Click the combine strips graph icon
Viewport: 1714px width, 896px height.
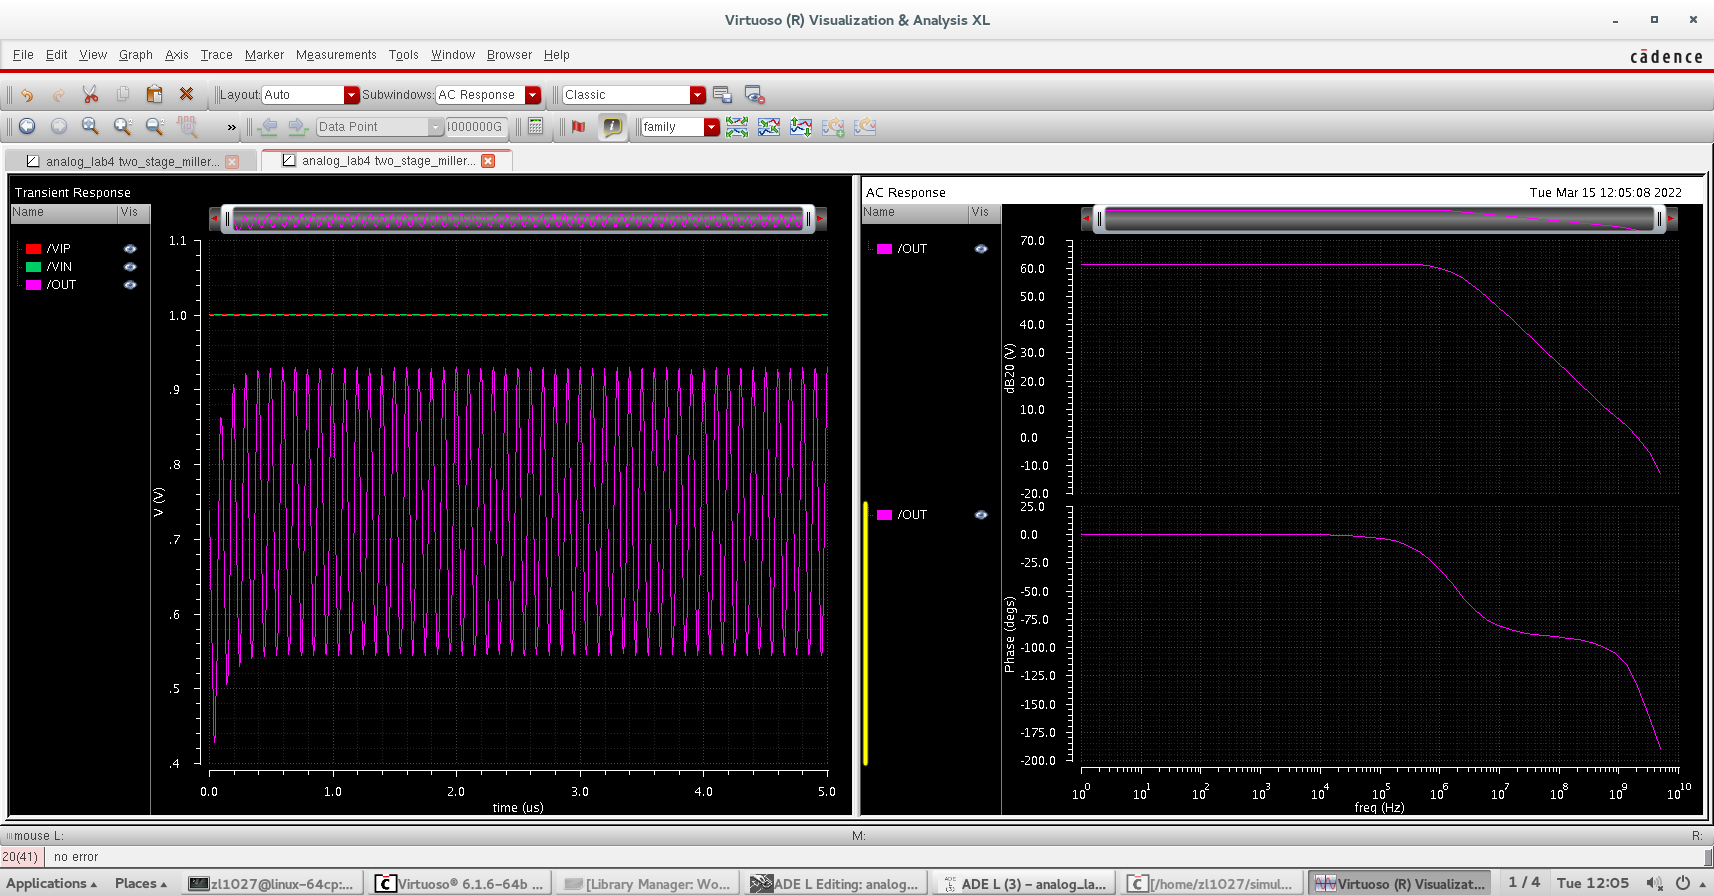point(769,126)
